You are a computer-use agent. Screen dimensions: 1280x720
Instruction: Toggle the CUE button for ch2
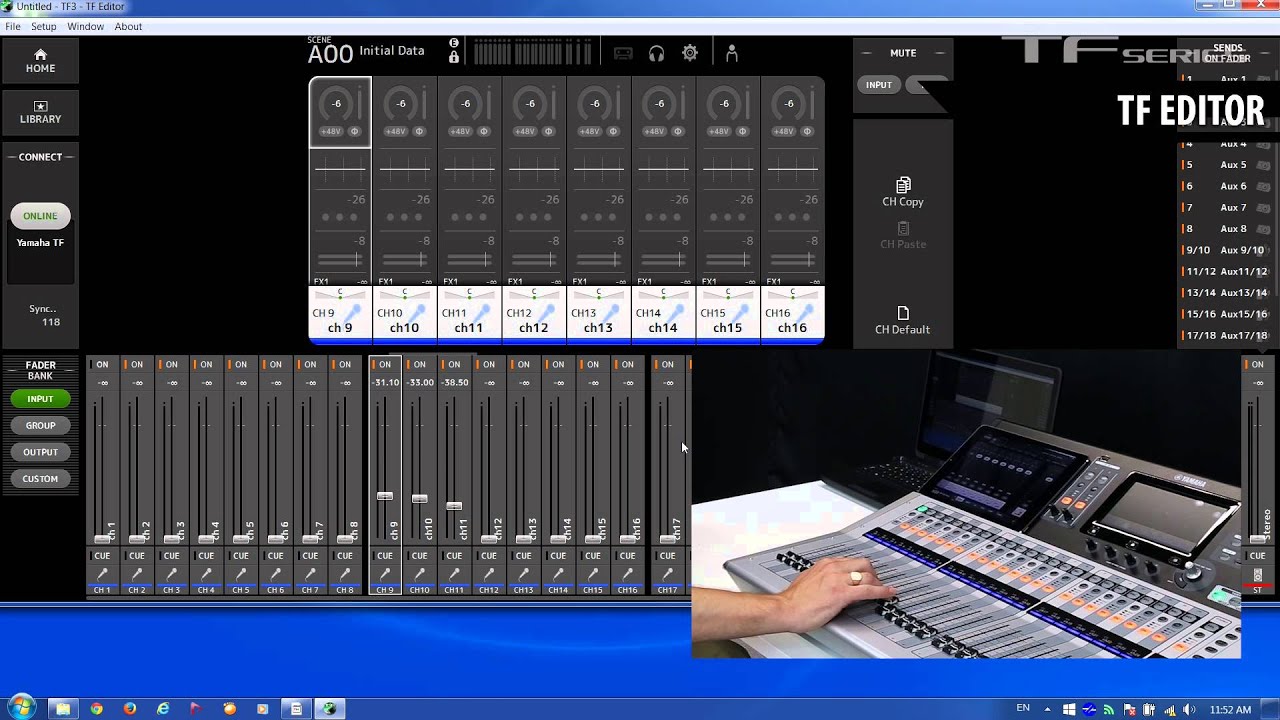137,555
